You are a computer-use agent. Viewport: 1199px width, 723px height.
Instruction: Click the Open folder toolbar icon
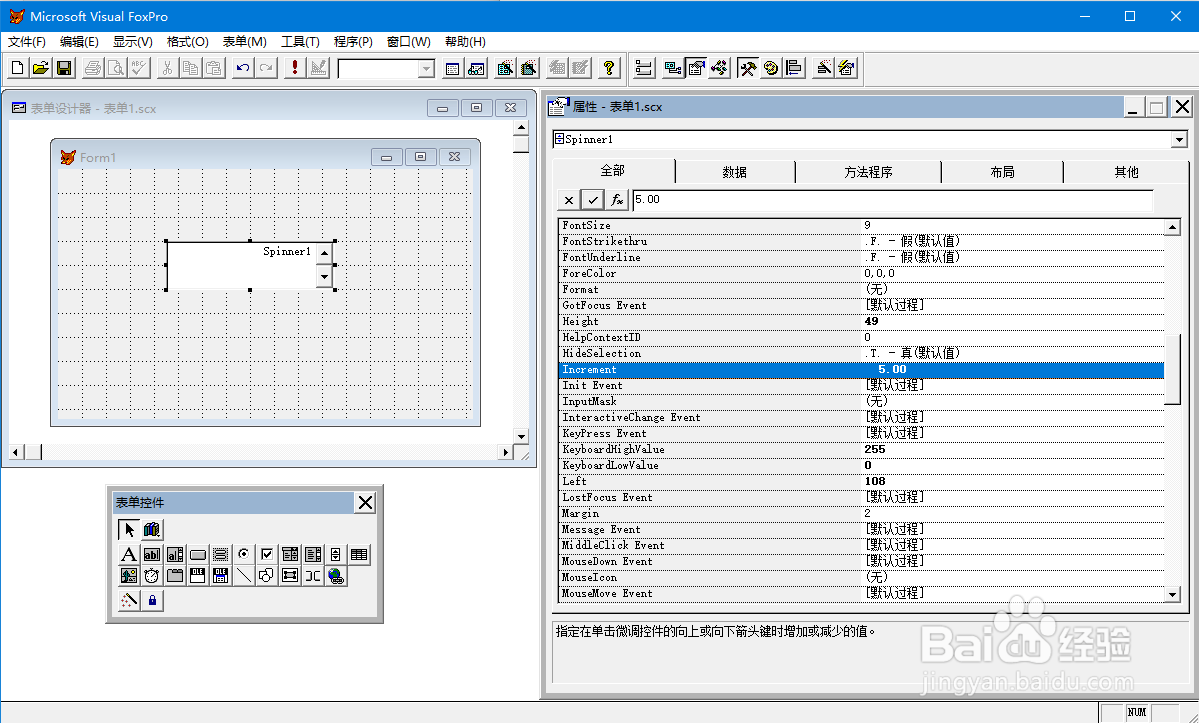coord(41,68)
